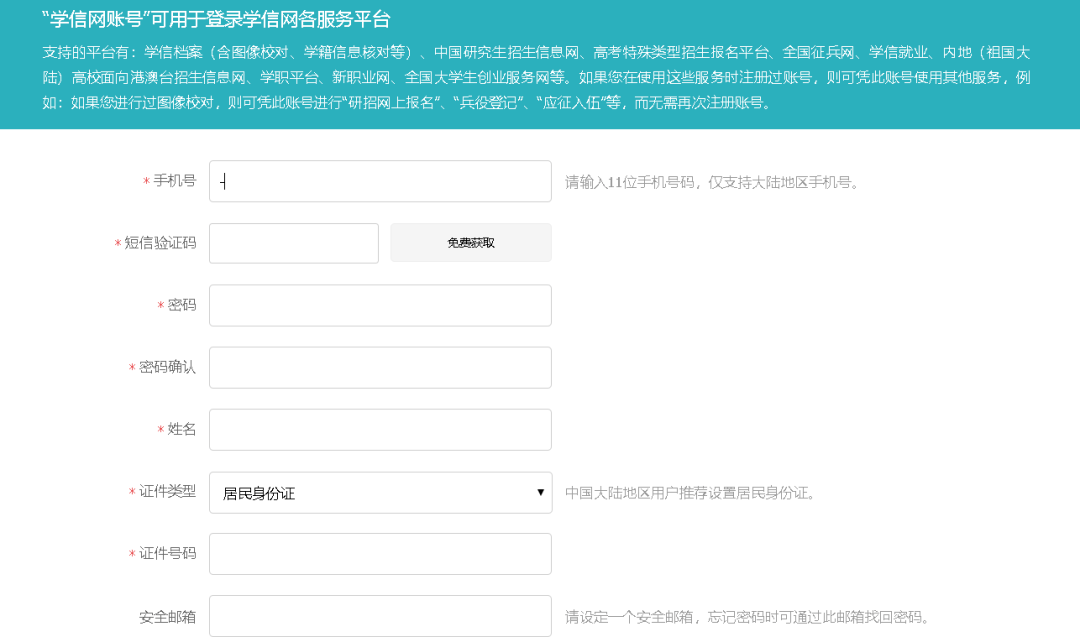Click the 姓名 field label

(182, 429)
